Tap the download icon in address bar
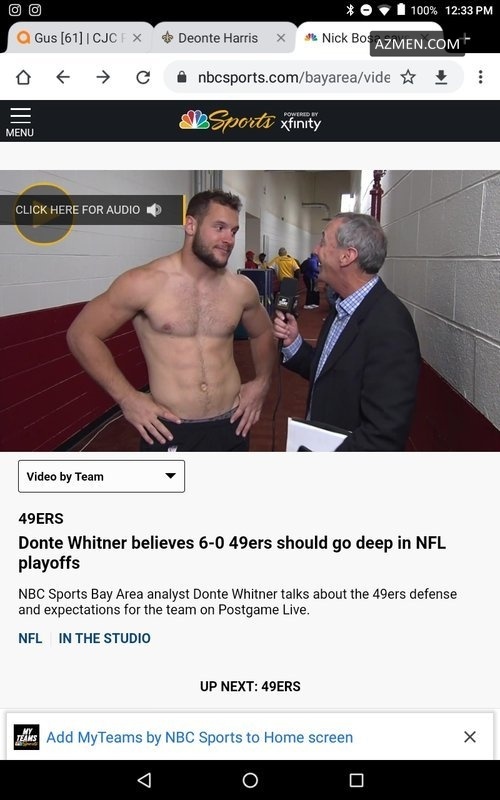500x800 pixels. pos(441,77)
